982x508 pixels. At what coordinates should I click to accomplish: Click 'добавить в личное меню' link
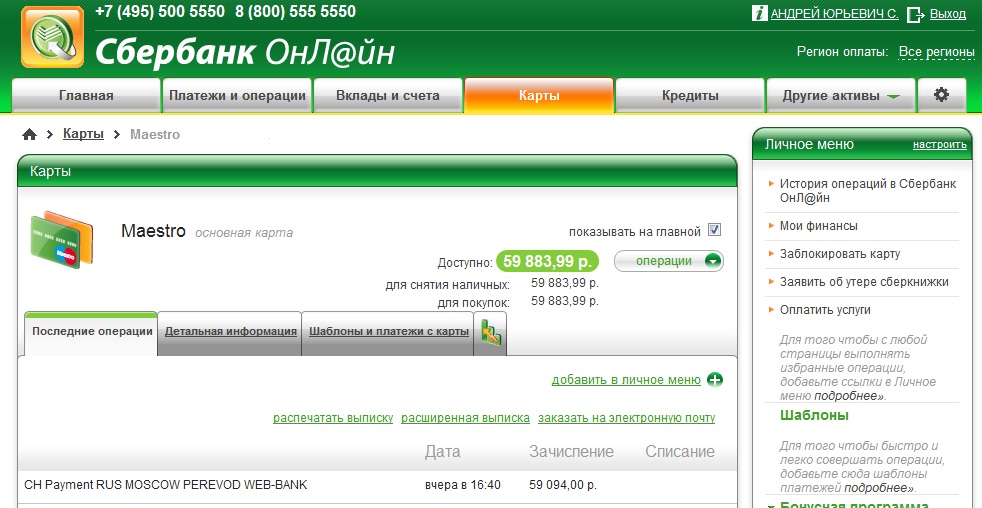(626, 380)
